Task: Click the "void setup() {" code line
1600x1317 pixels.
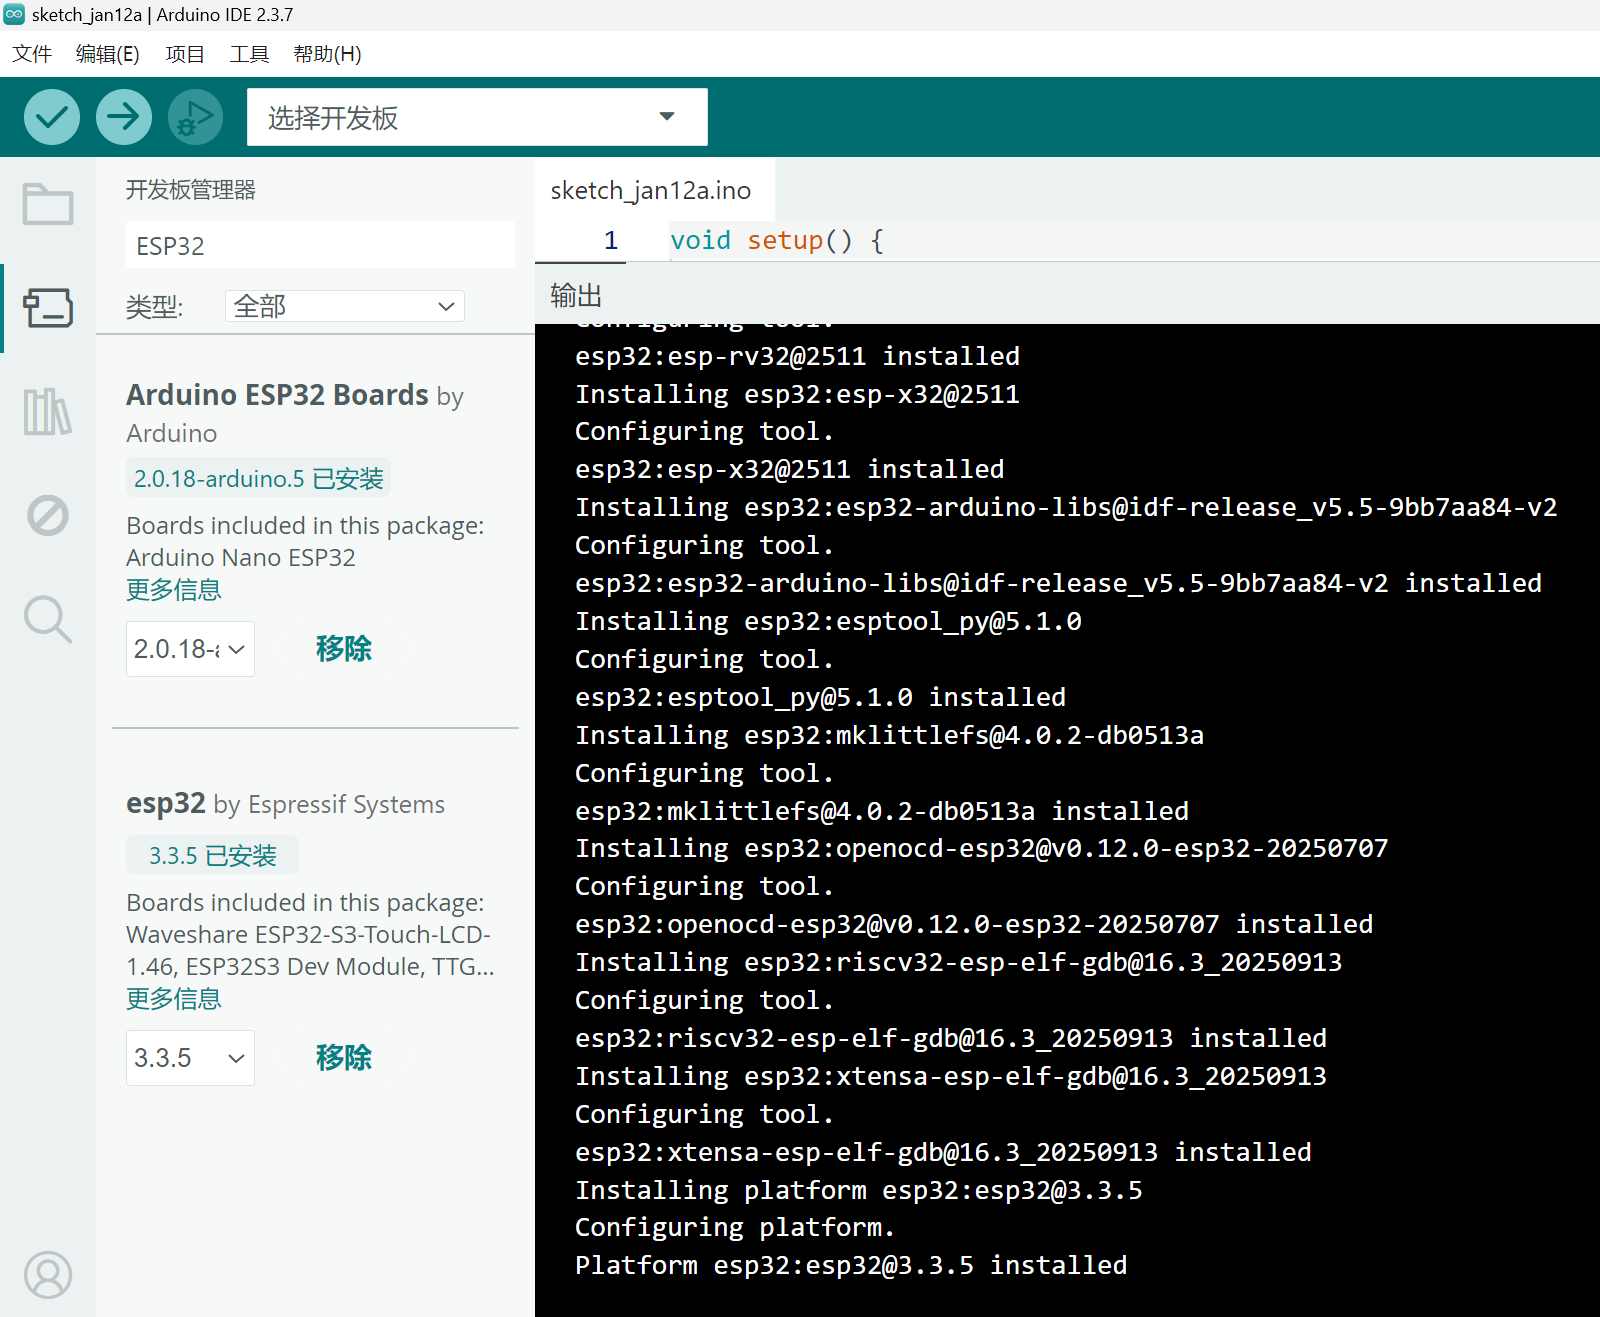Action: [777, 240]
